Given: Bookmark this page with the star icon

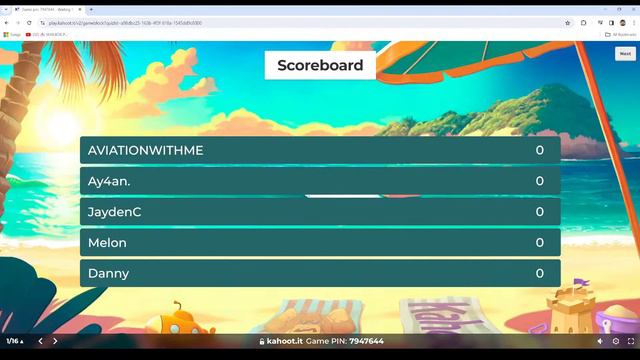Looking at the screenshot, I should click(x=567, y=23).
